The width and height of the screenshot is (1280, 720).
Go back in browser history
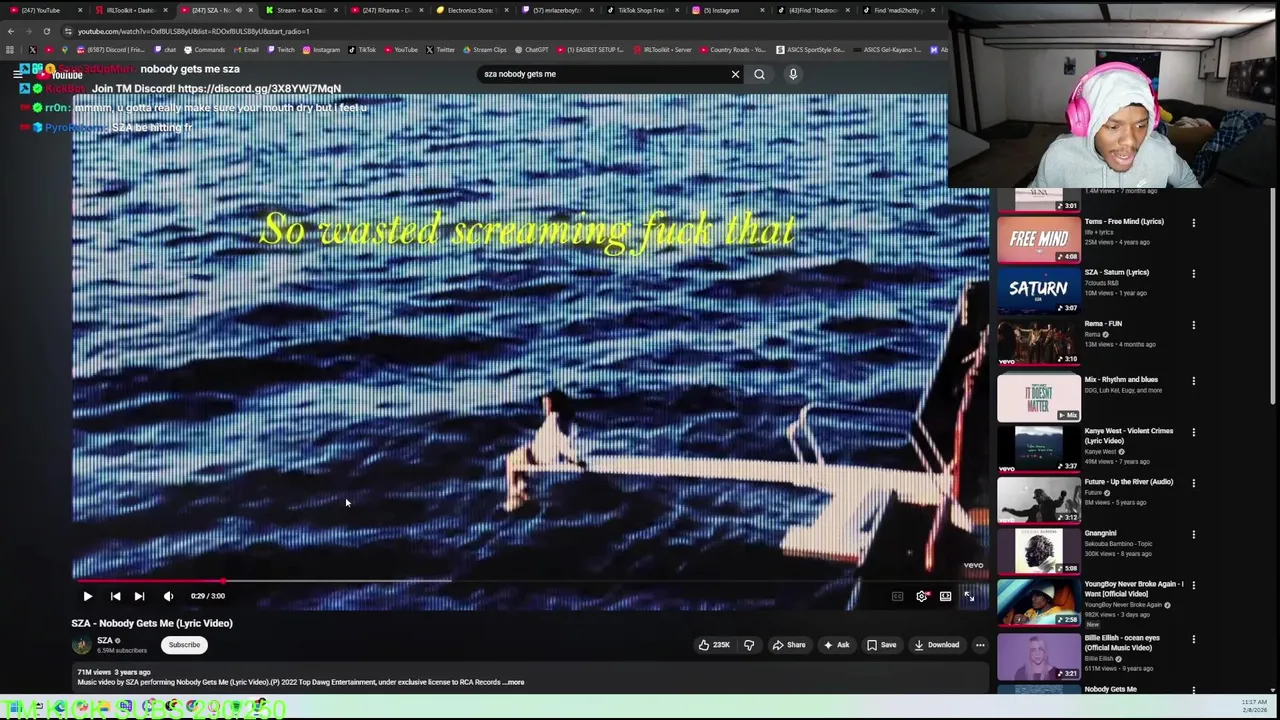10,31
